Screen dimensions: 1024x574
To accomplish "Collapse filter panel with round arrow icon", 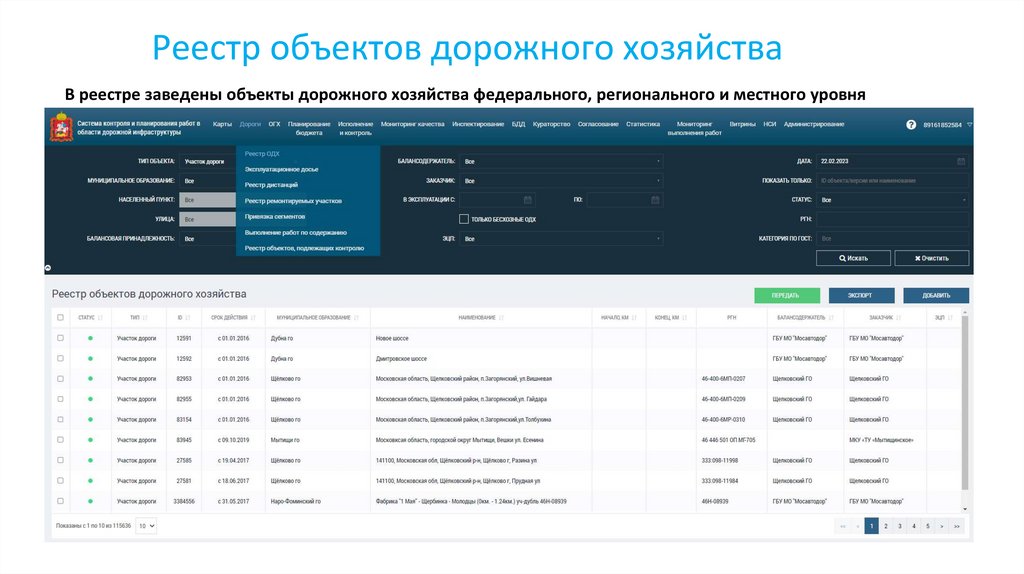I will [x=48, y=268].
